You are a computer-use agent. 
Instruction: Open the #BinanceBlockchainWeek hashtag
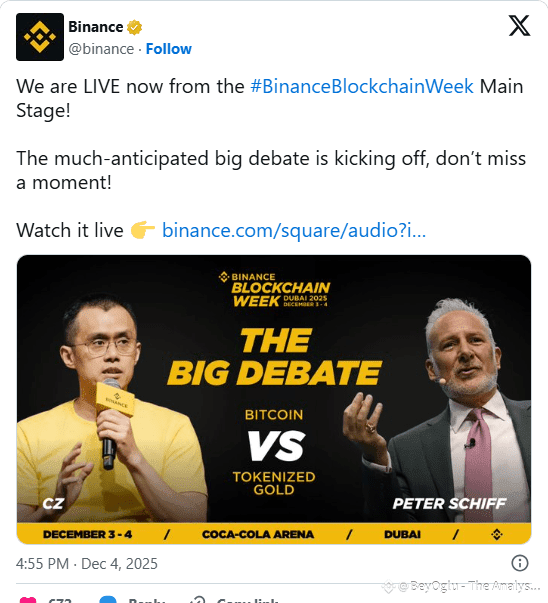point(361,86)
